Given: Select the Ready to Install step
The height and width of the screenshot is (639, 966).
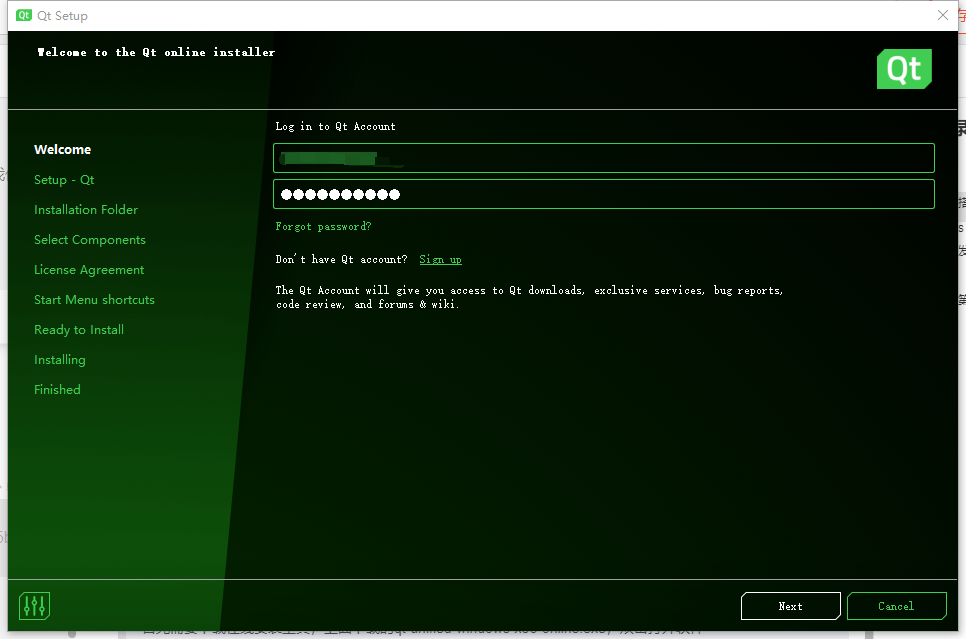Looking at the screenshot, I should (x=79, y=330).
